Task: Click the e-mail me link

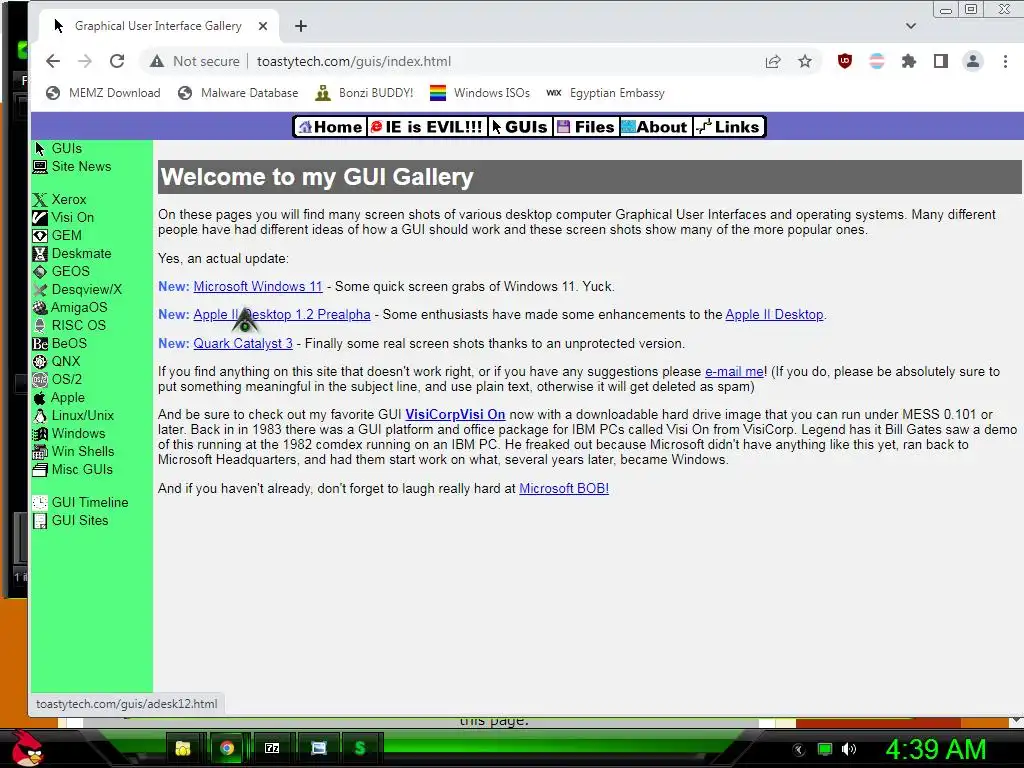Action: (734, 372)
